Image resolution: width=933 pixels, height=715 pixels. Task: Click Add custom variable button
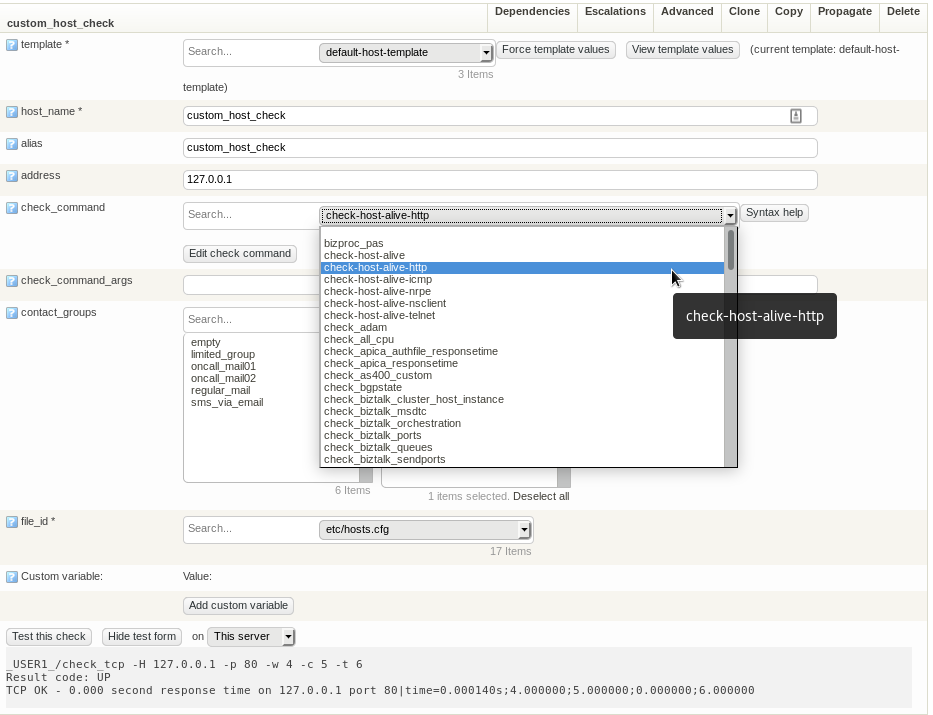[238, 606]
